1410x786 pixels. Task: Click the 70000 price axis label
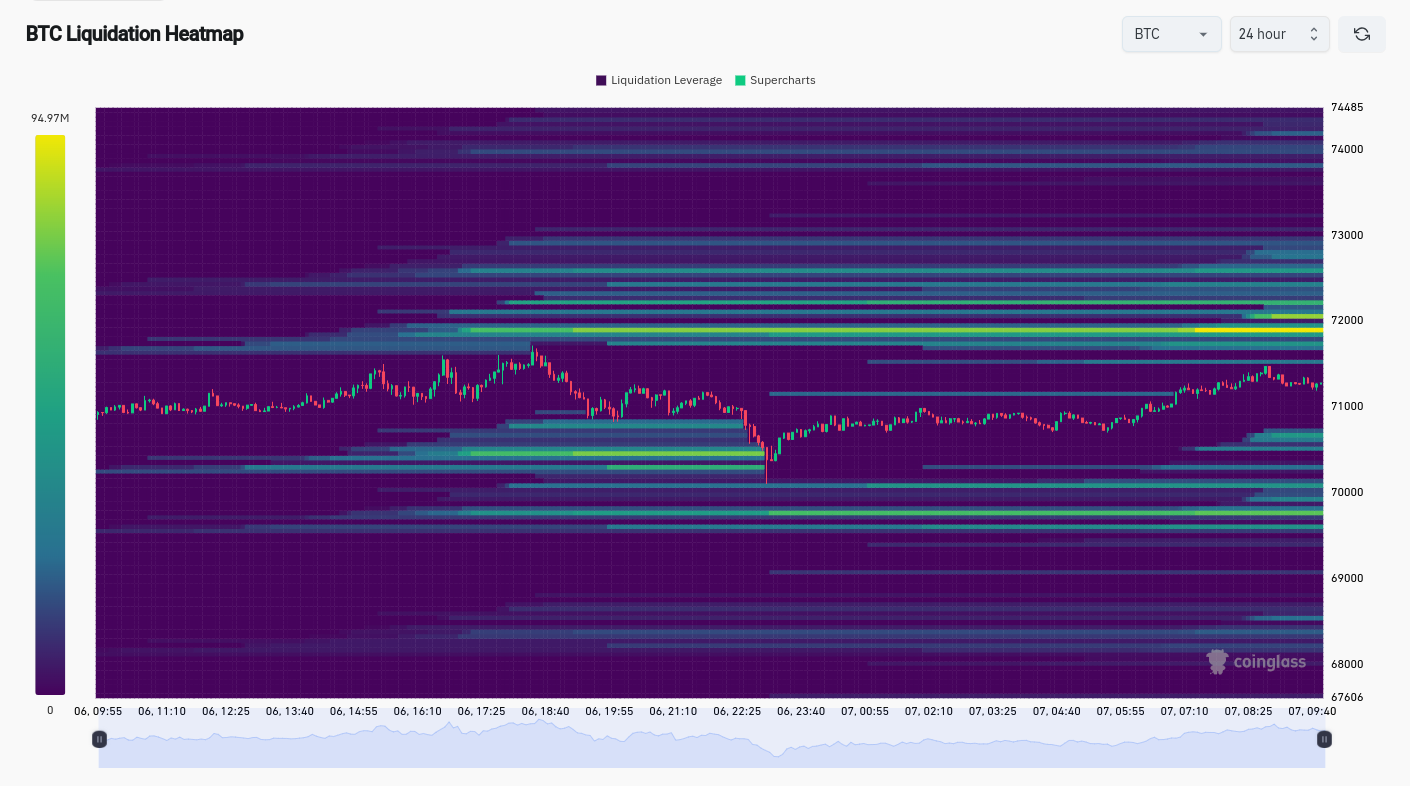(x=1347, y=492)
